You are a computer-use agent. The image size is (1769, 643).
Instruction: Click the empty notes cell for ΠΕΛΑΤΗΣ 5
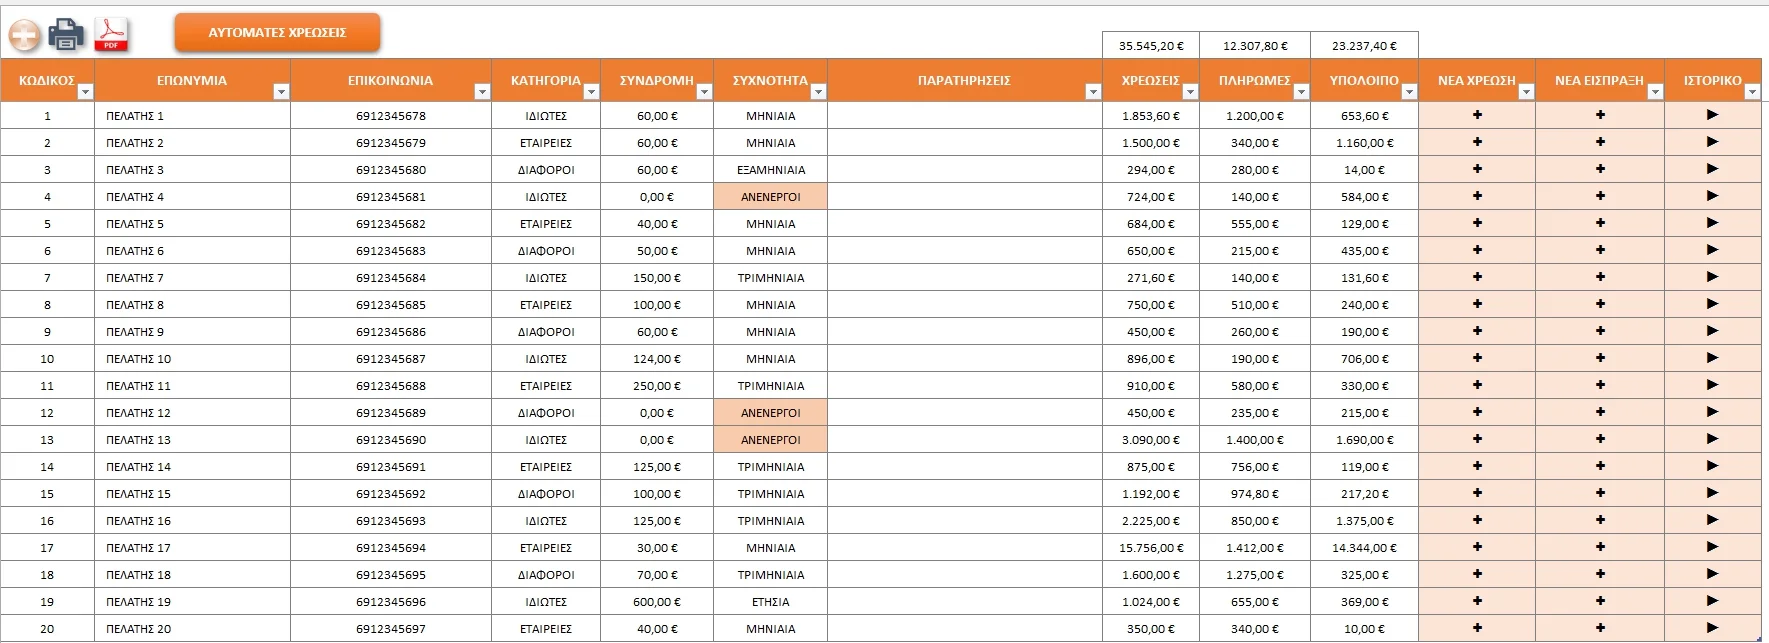pyautogui.click(x=965, y=224)
